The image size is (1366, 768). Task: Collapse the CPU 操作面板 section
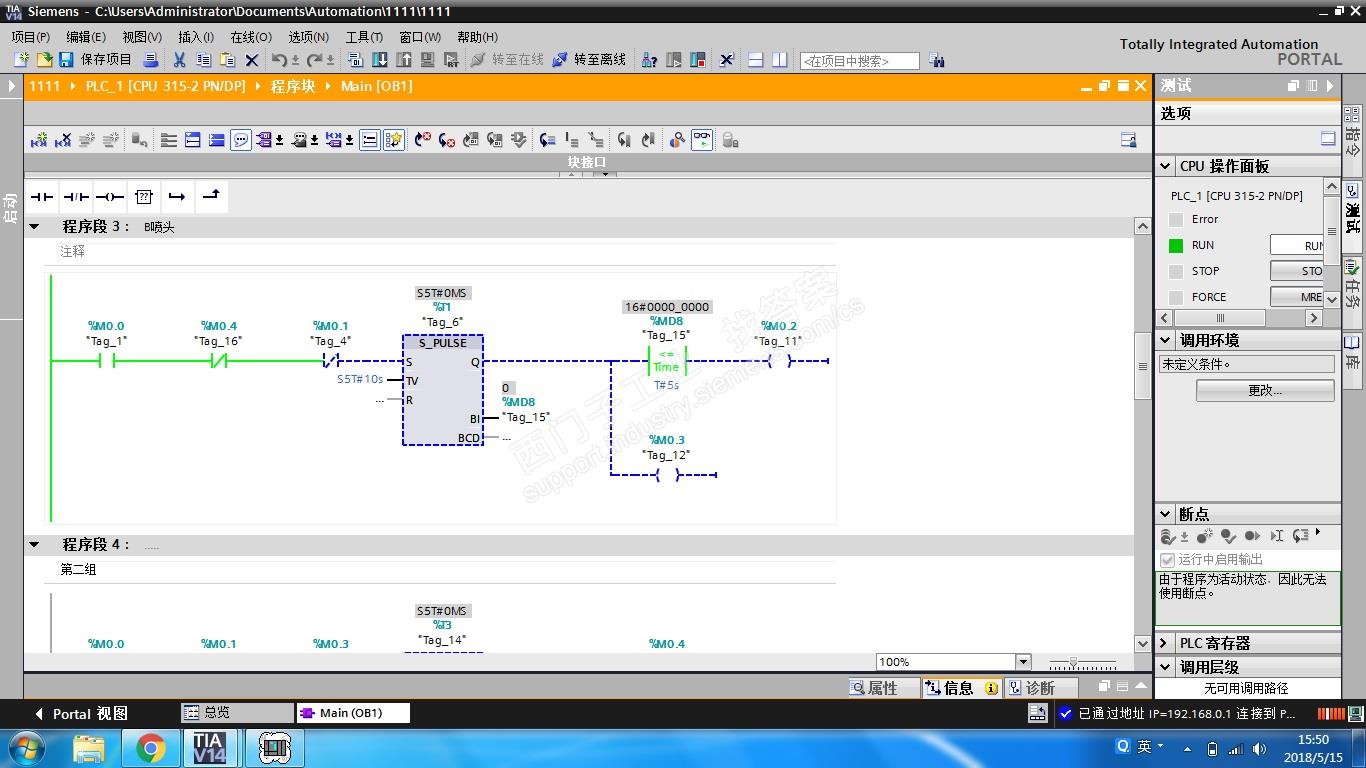[x=1165, y=166]
